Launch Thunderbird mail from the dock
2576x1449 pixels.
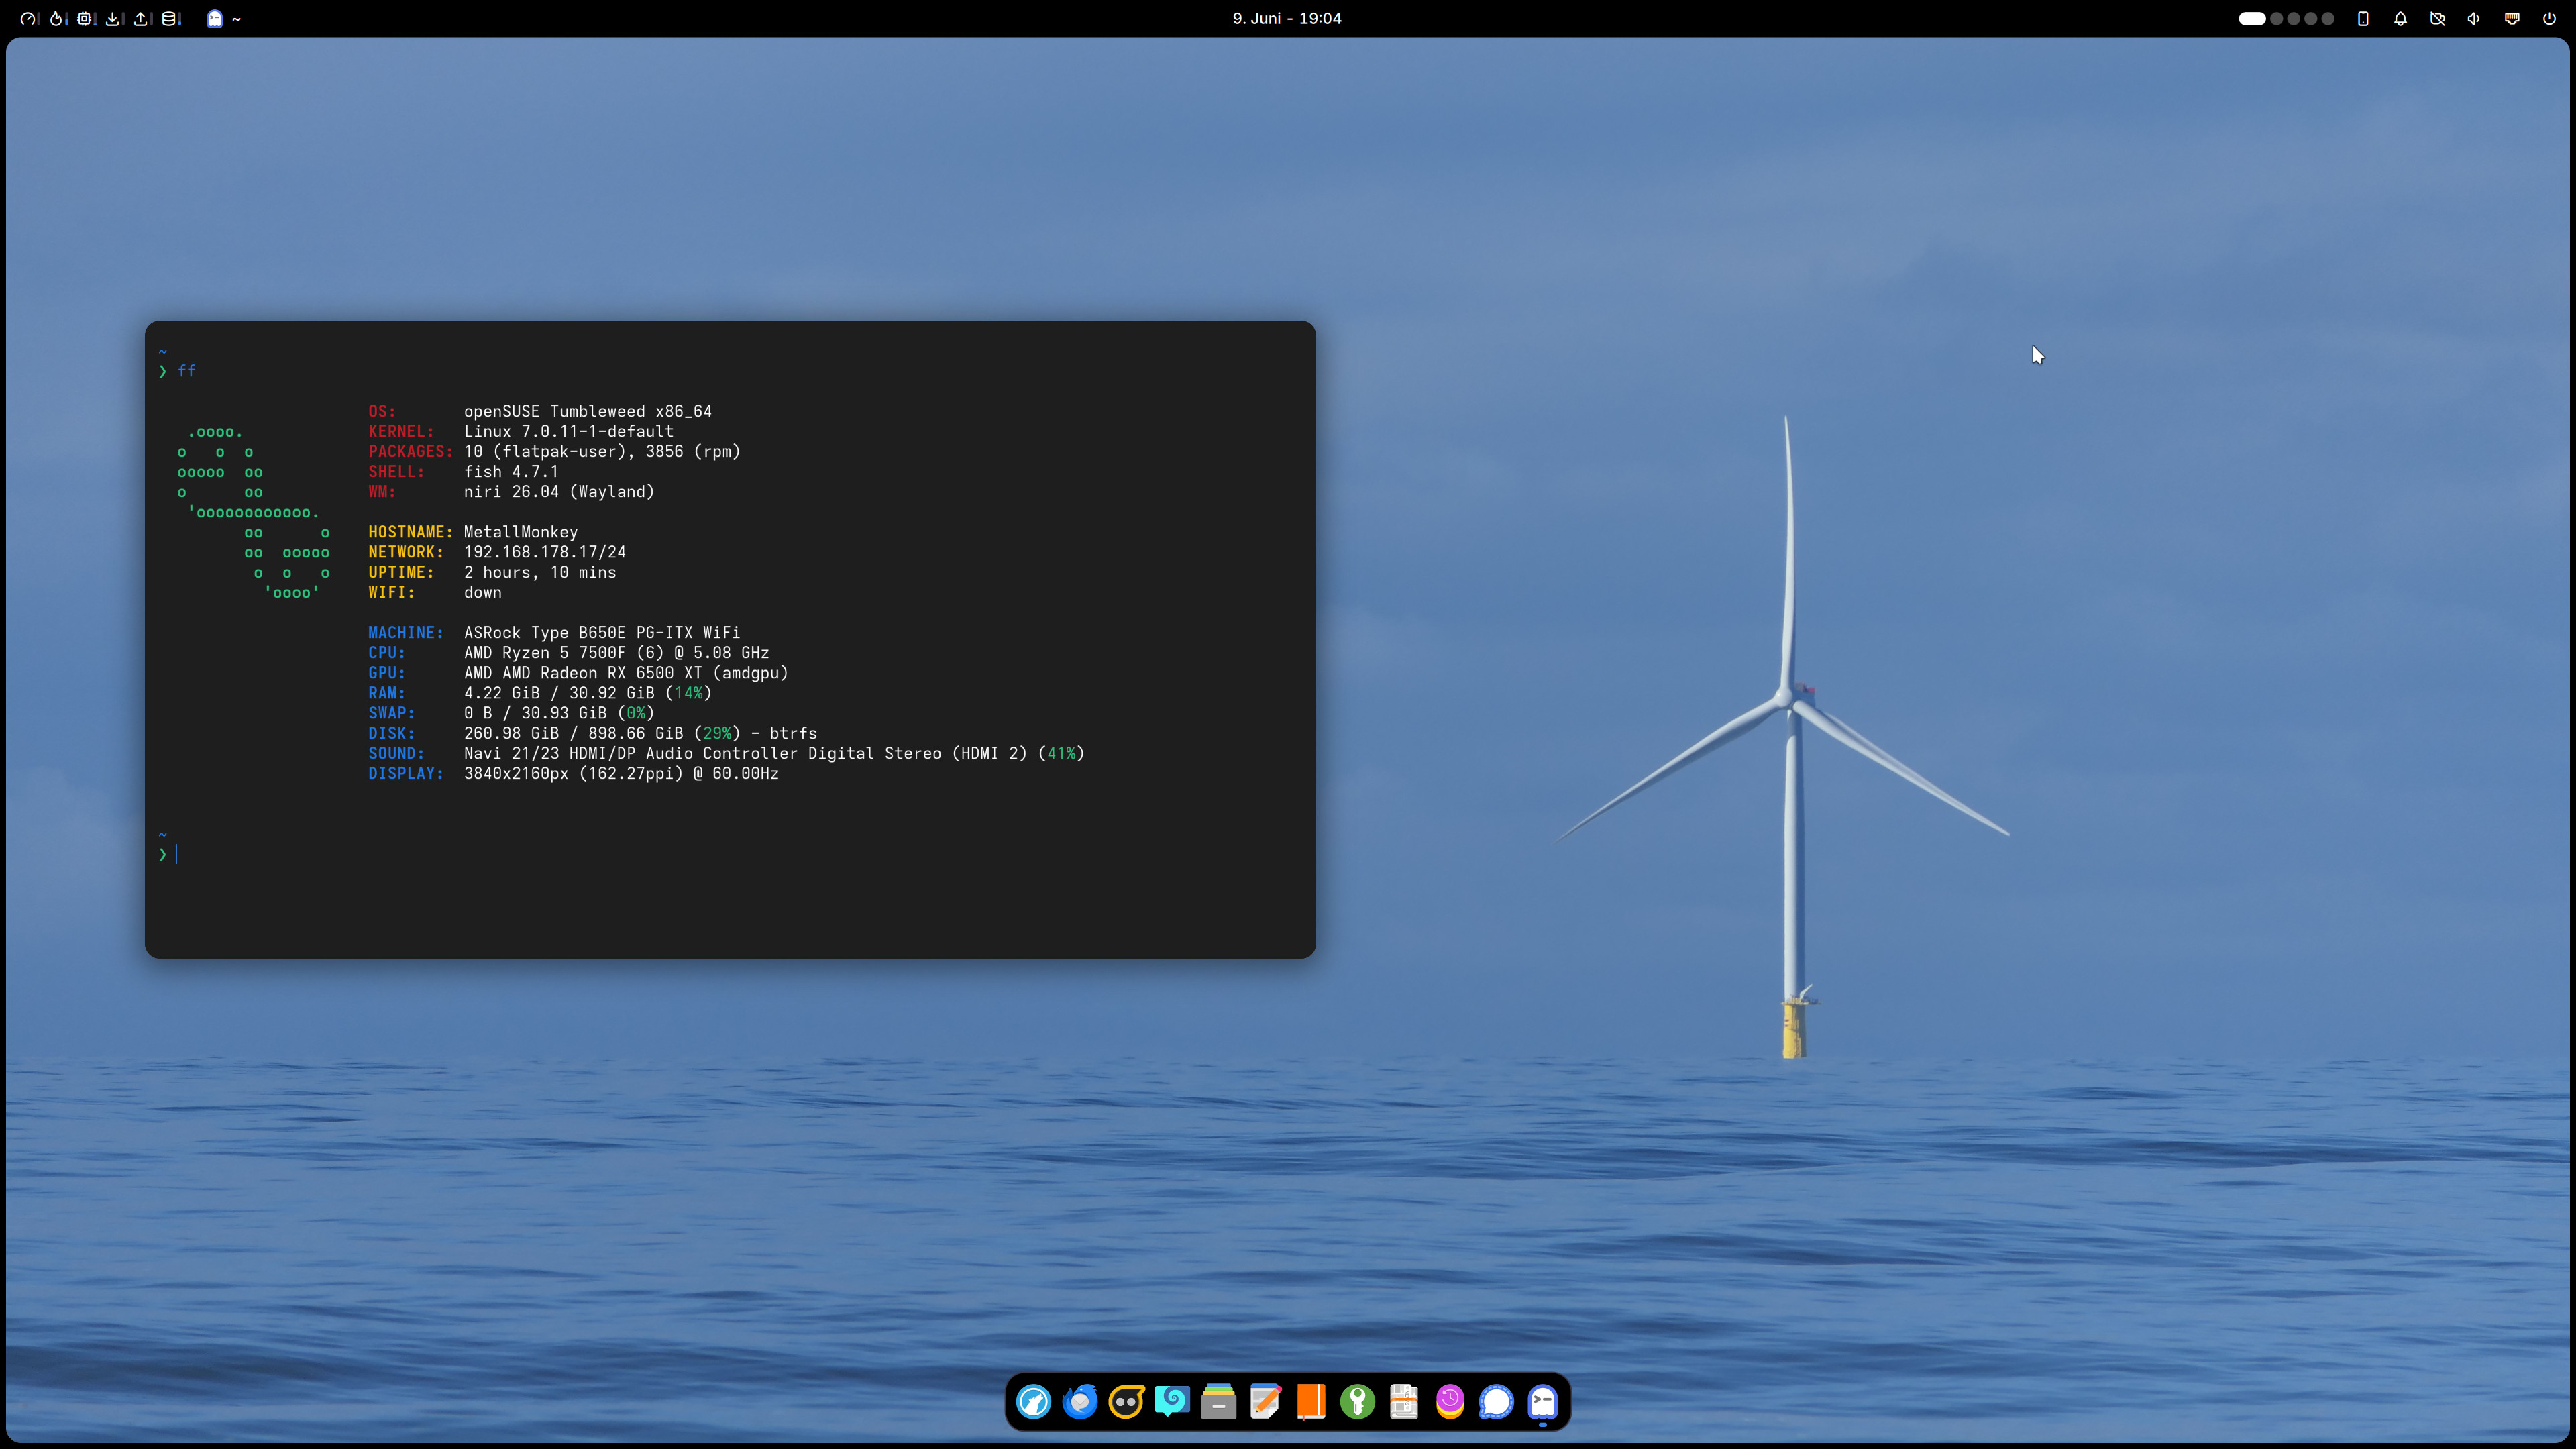pos(1080,1402)
